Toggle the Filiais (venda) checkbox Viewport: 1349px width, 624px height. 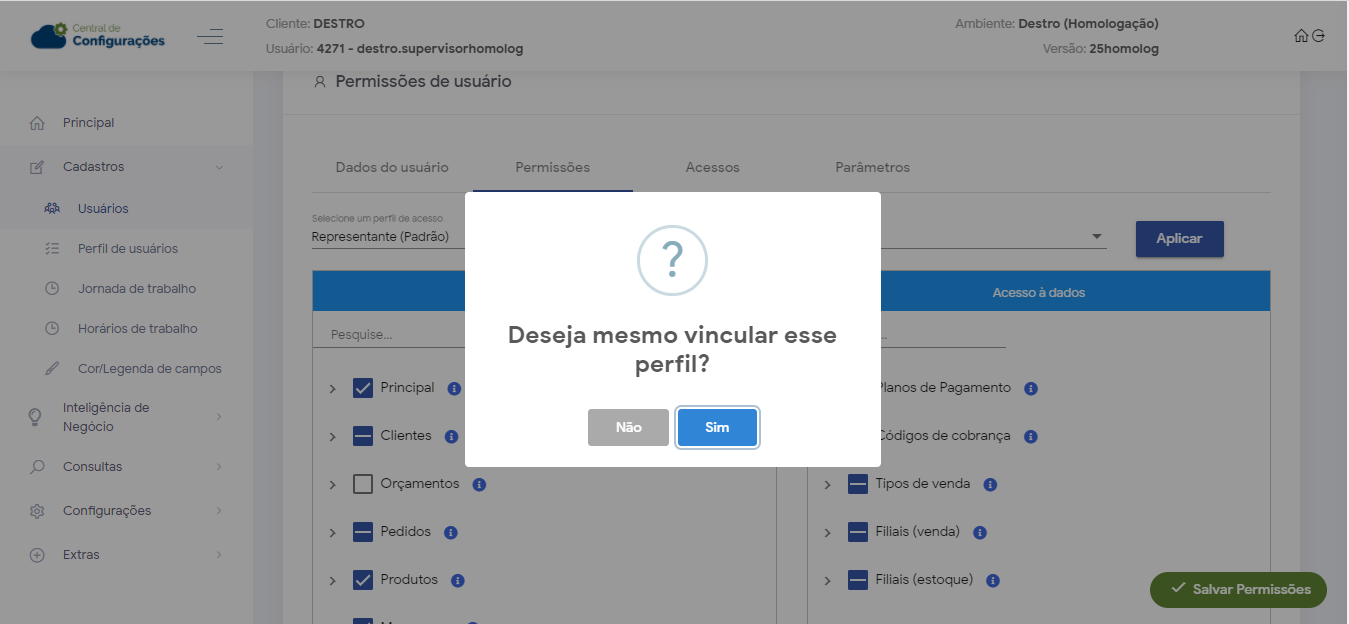pyautogui.click(x=858, y=532)
